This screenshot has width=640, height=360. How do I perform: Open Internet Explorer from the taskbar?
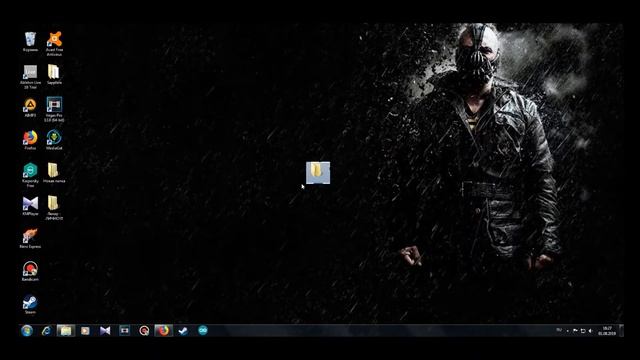tap(46, 331)
